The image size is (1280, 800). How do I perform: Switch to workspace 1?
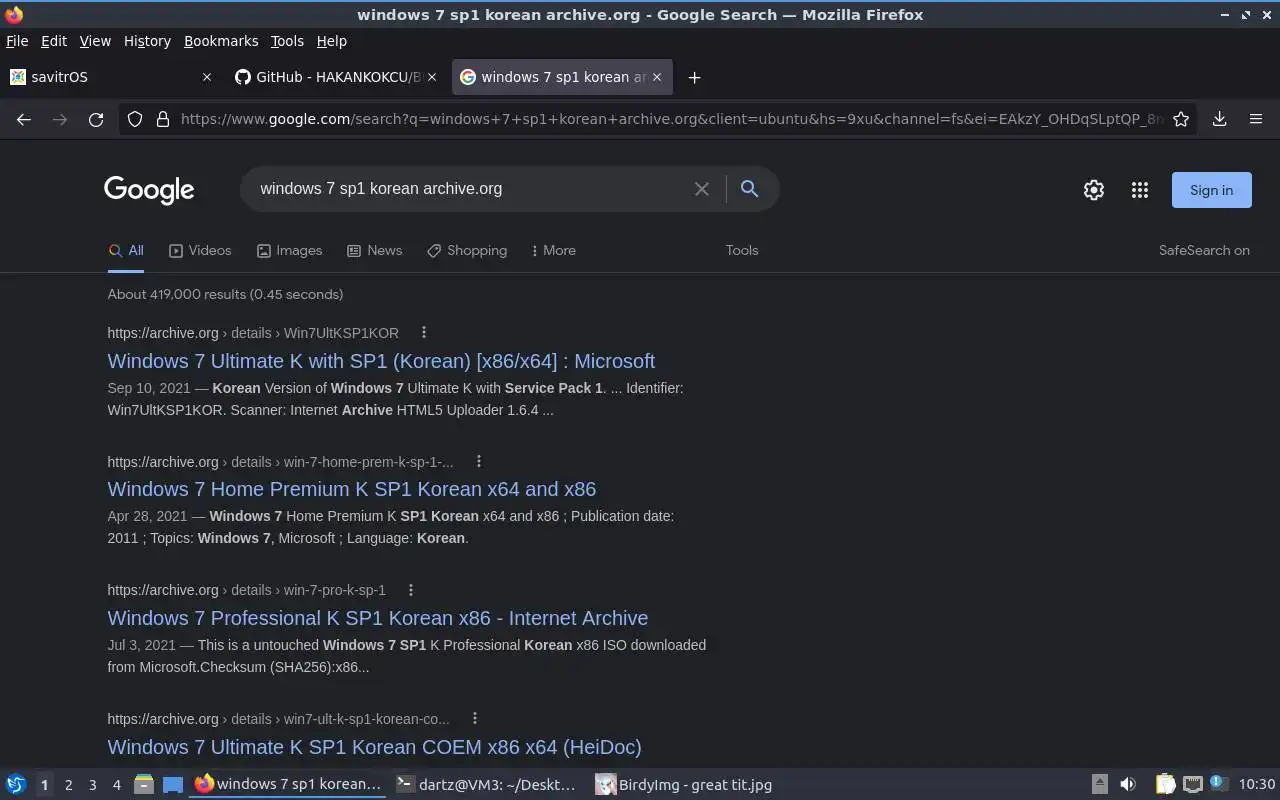click(x=44, y=785)
